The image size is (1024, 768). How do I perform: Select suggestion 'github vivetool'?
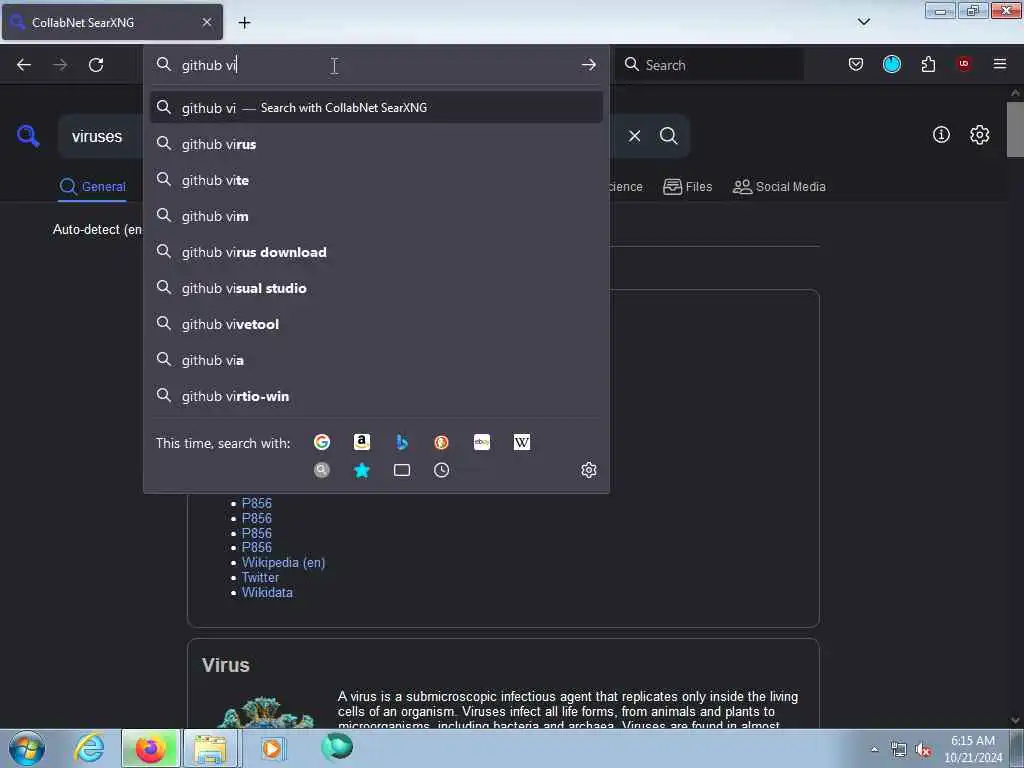376,324
